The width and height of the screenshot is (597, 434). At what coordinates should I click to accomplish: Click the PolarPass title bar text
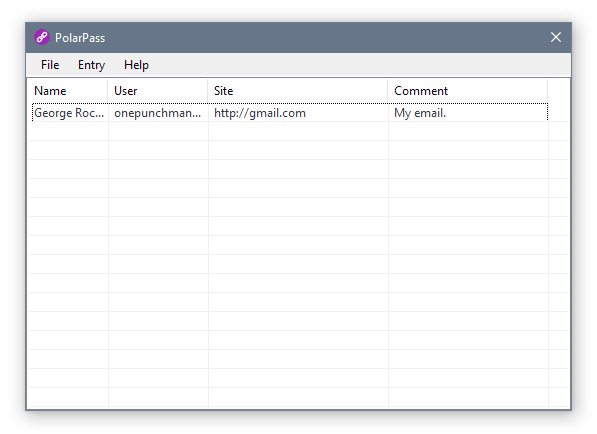click(x=80, y=38)
